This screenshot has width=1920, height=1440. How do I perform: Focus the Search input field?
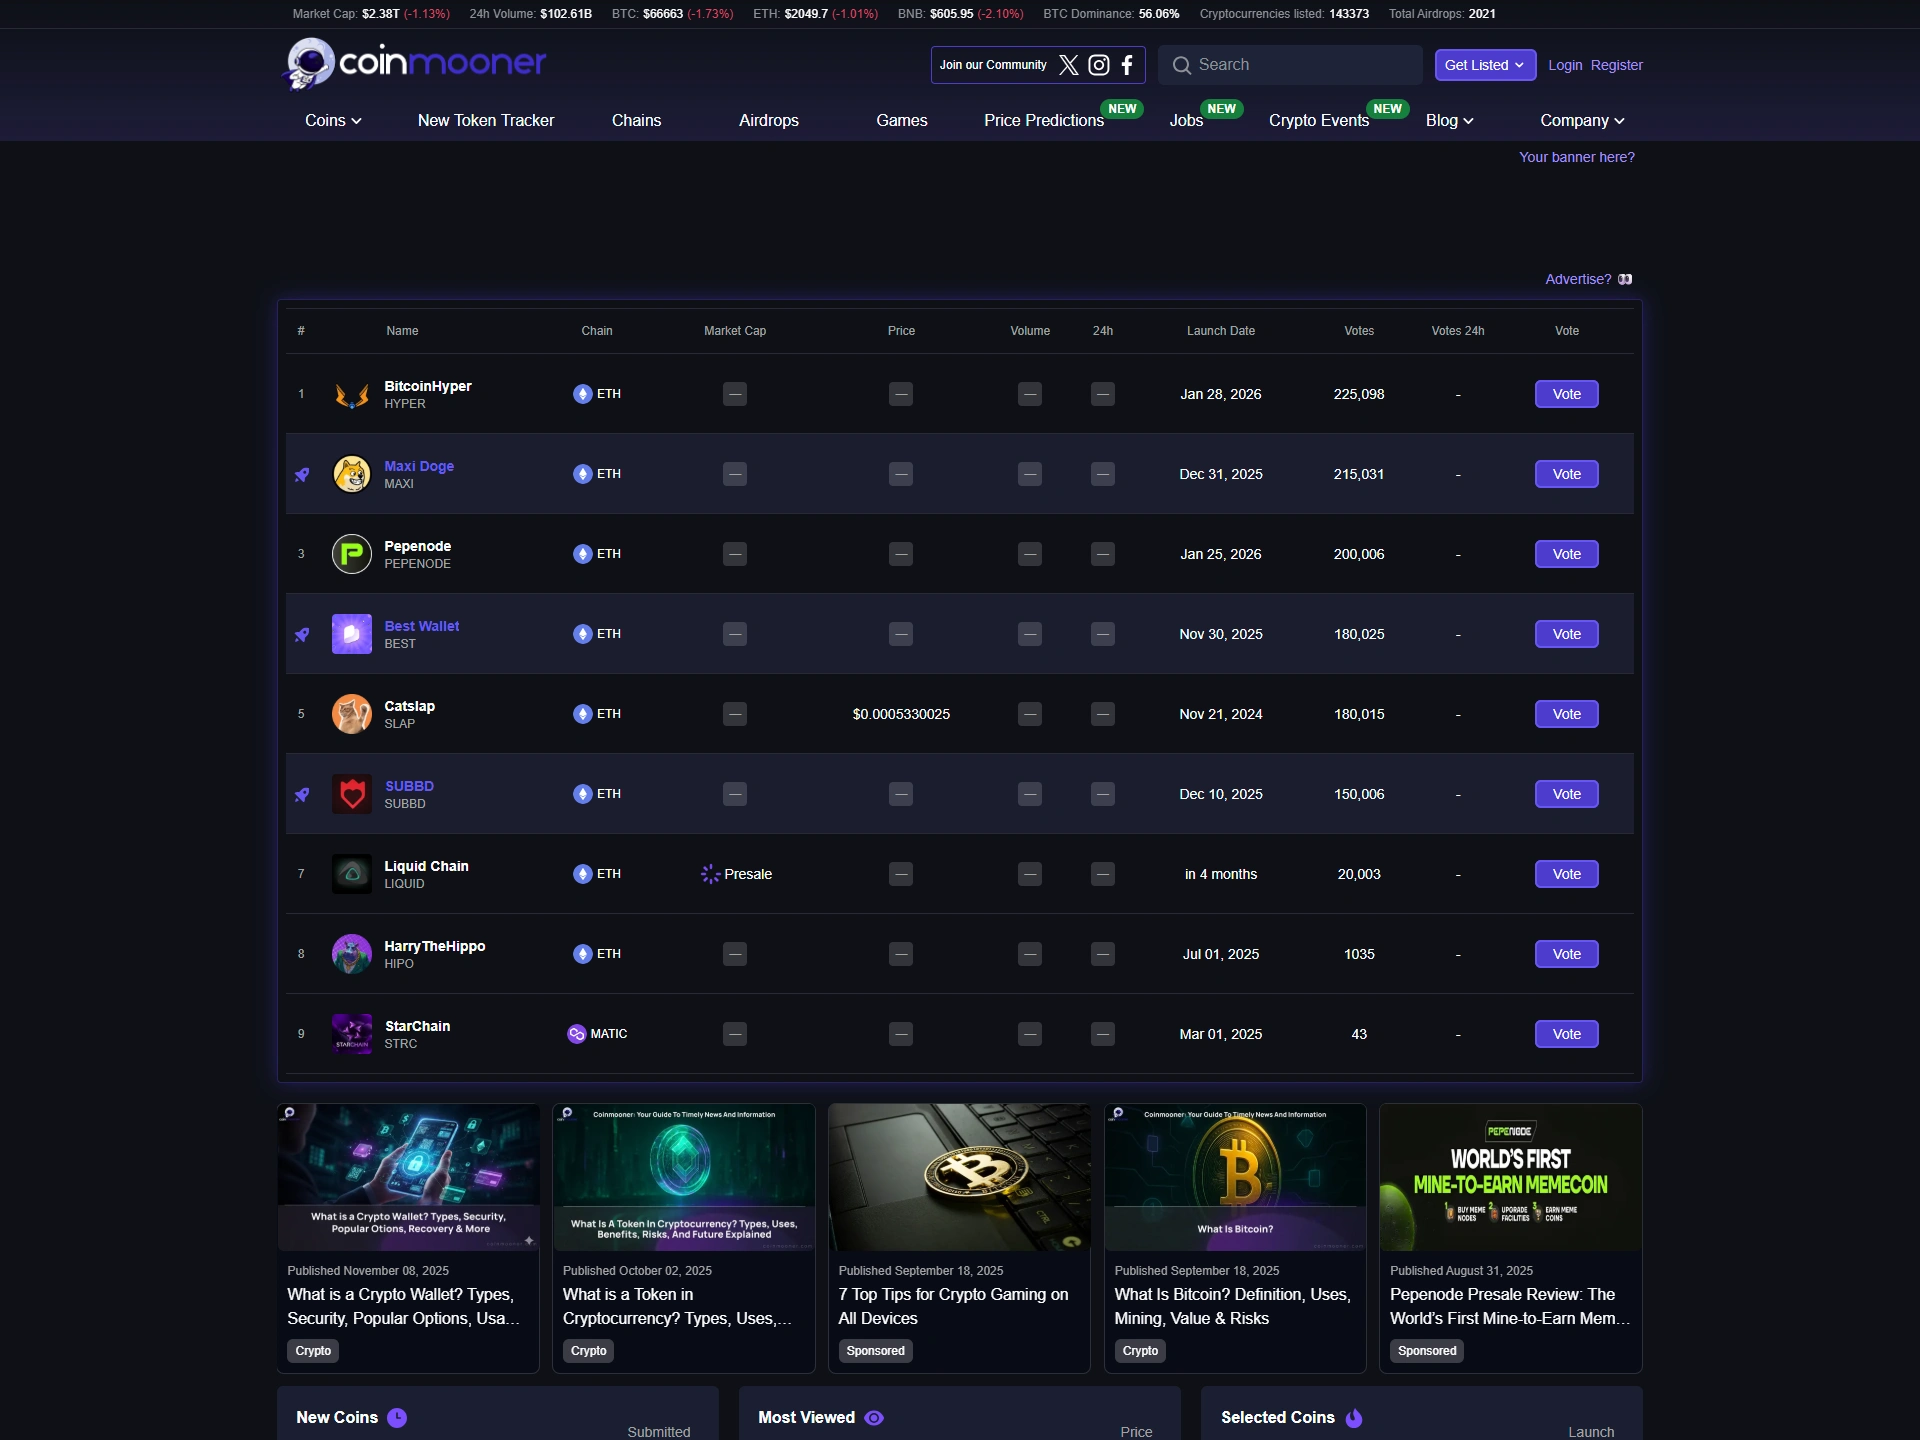click(1291, 65)
